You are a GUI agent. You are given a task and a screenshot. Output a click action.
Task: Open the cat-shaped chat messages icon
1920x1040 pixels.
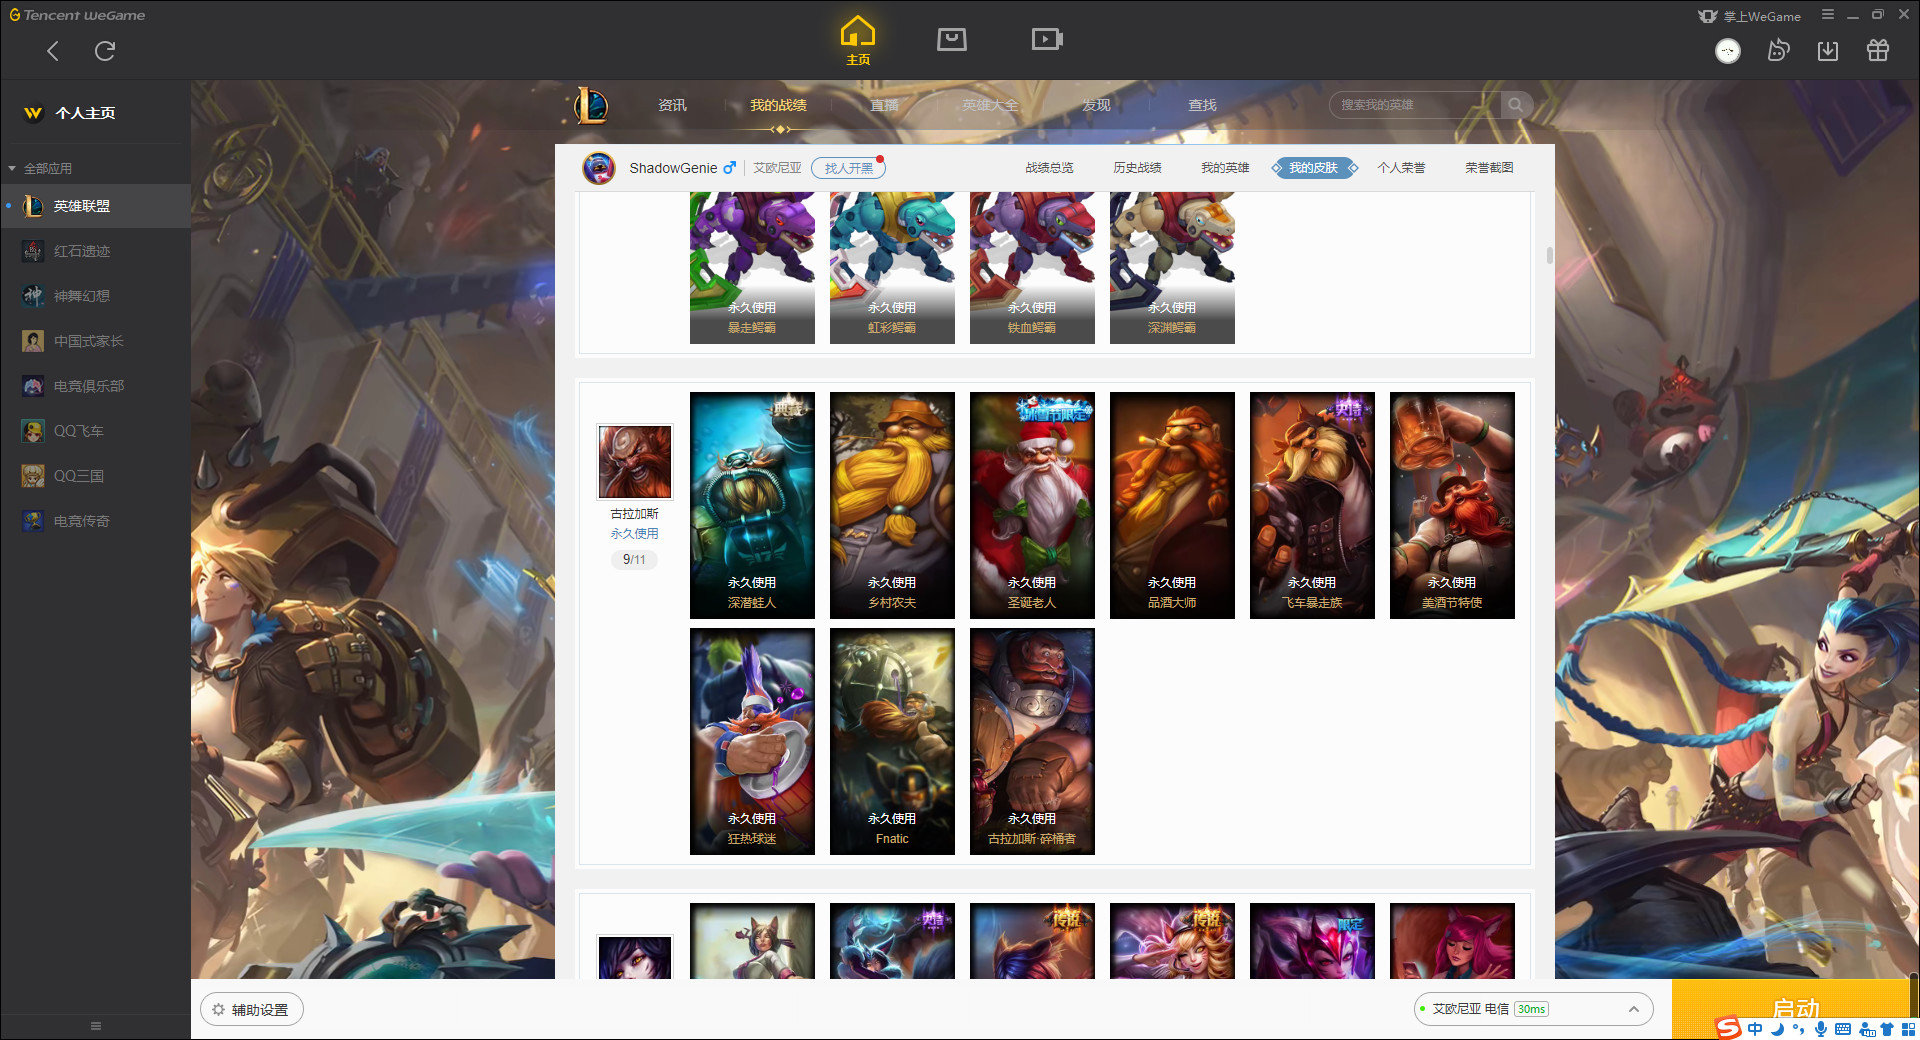pyautogui.click(x=1778, y=50)
